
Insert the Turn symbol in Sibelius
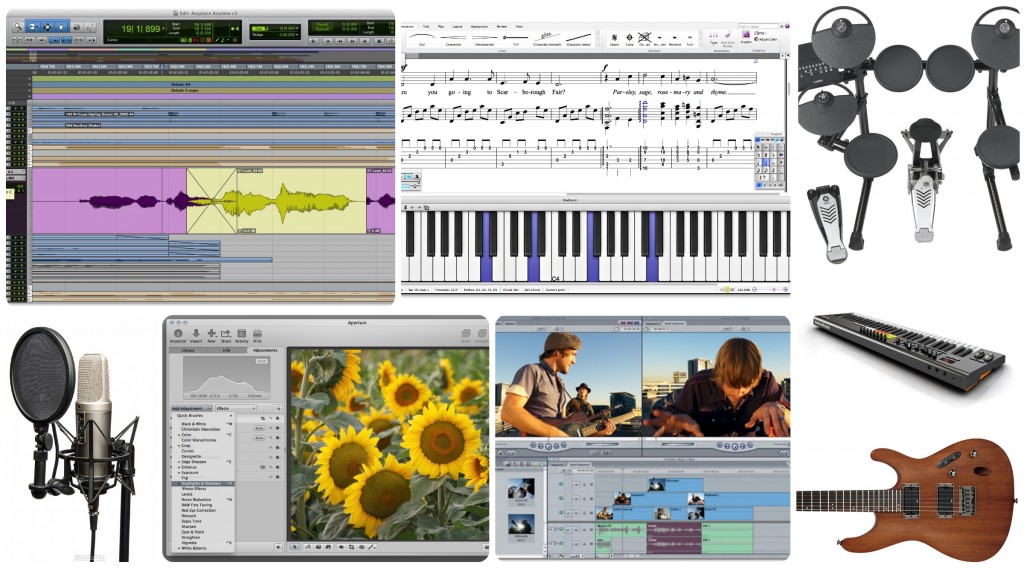tap(690, 40)
